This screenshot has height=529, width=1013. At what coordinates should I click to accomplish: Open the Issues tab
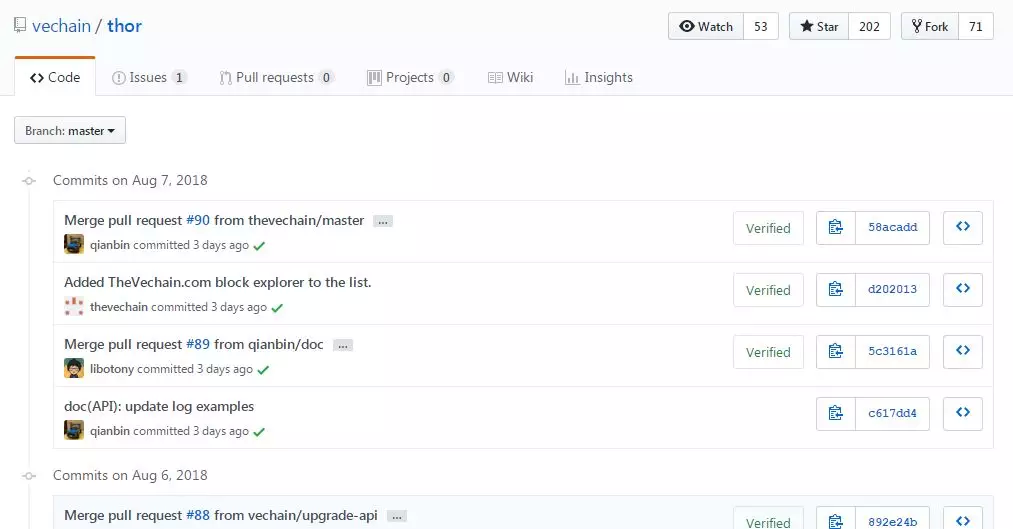point(149,78)
